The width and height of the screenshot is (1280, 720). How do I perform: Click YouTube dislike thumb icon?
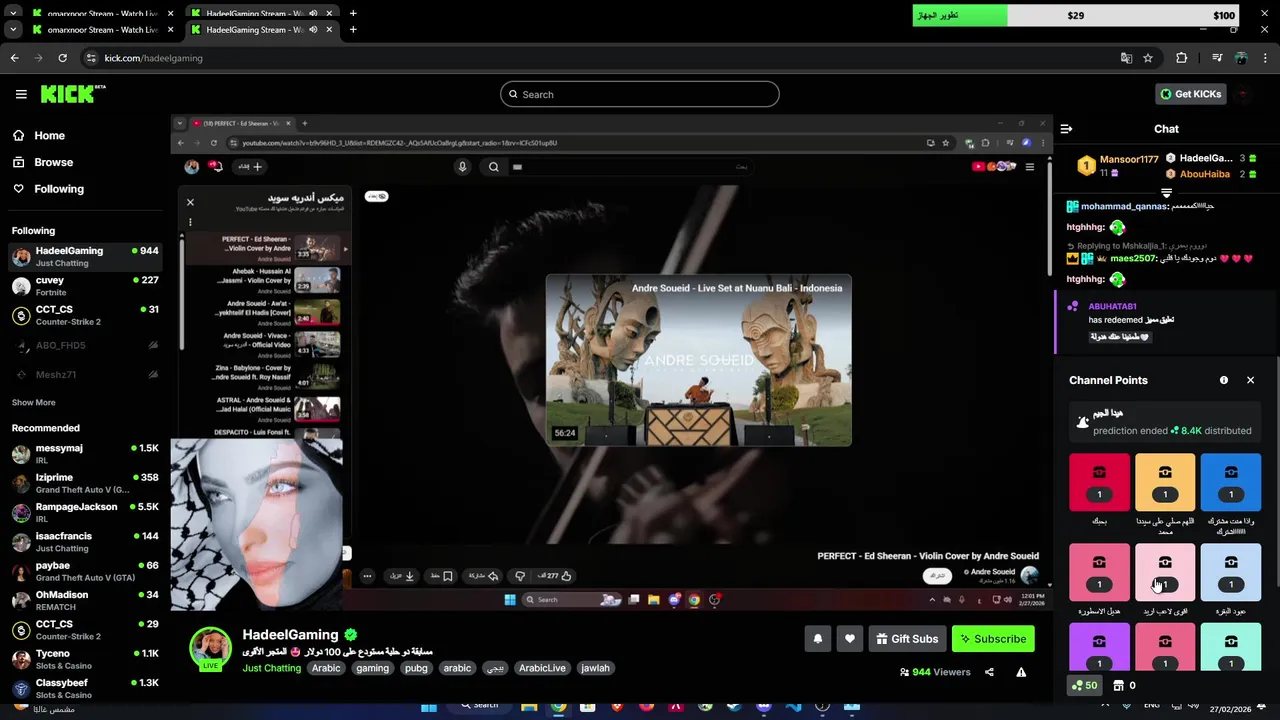click(519, 576)
